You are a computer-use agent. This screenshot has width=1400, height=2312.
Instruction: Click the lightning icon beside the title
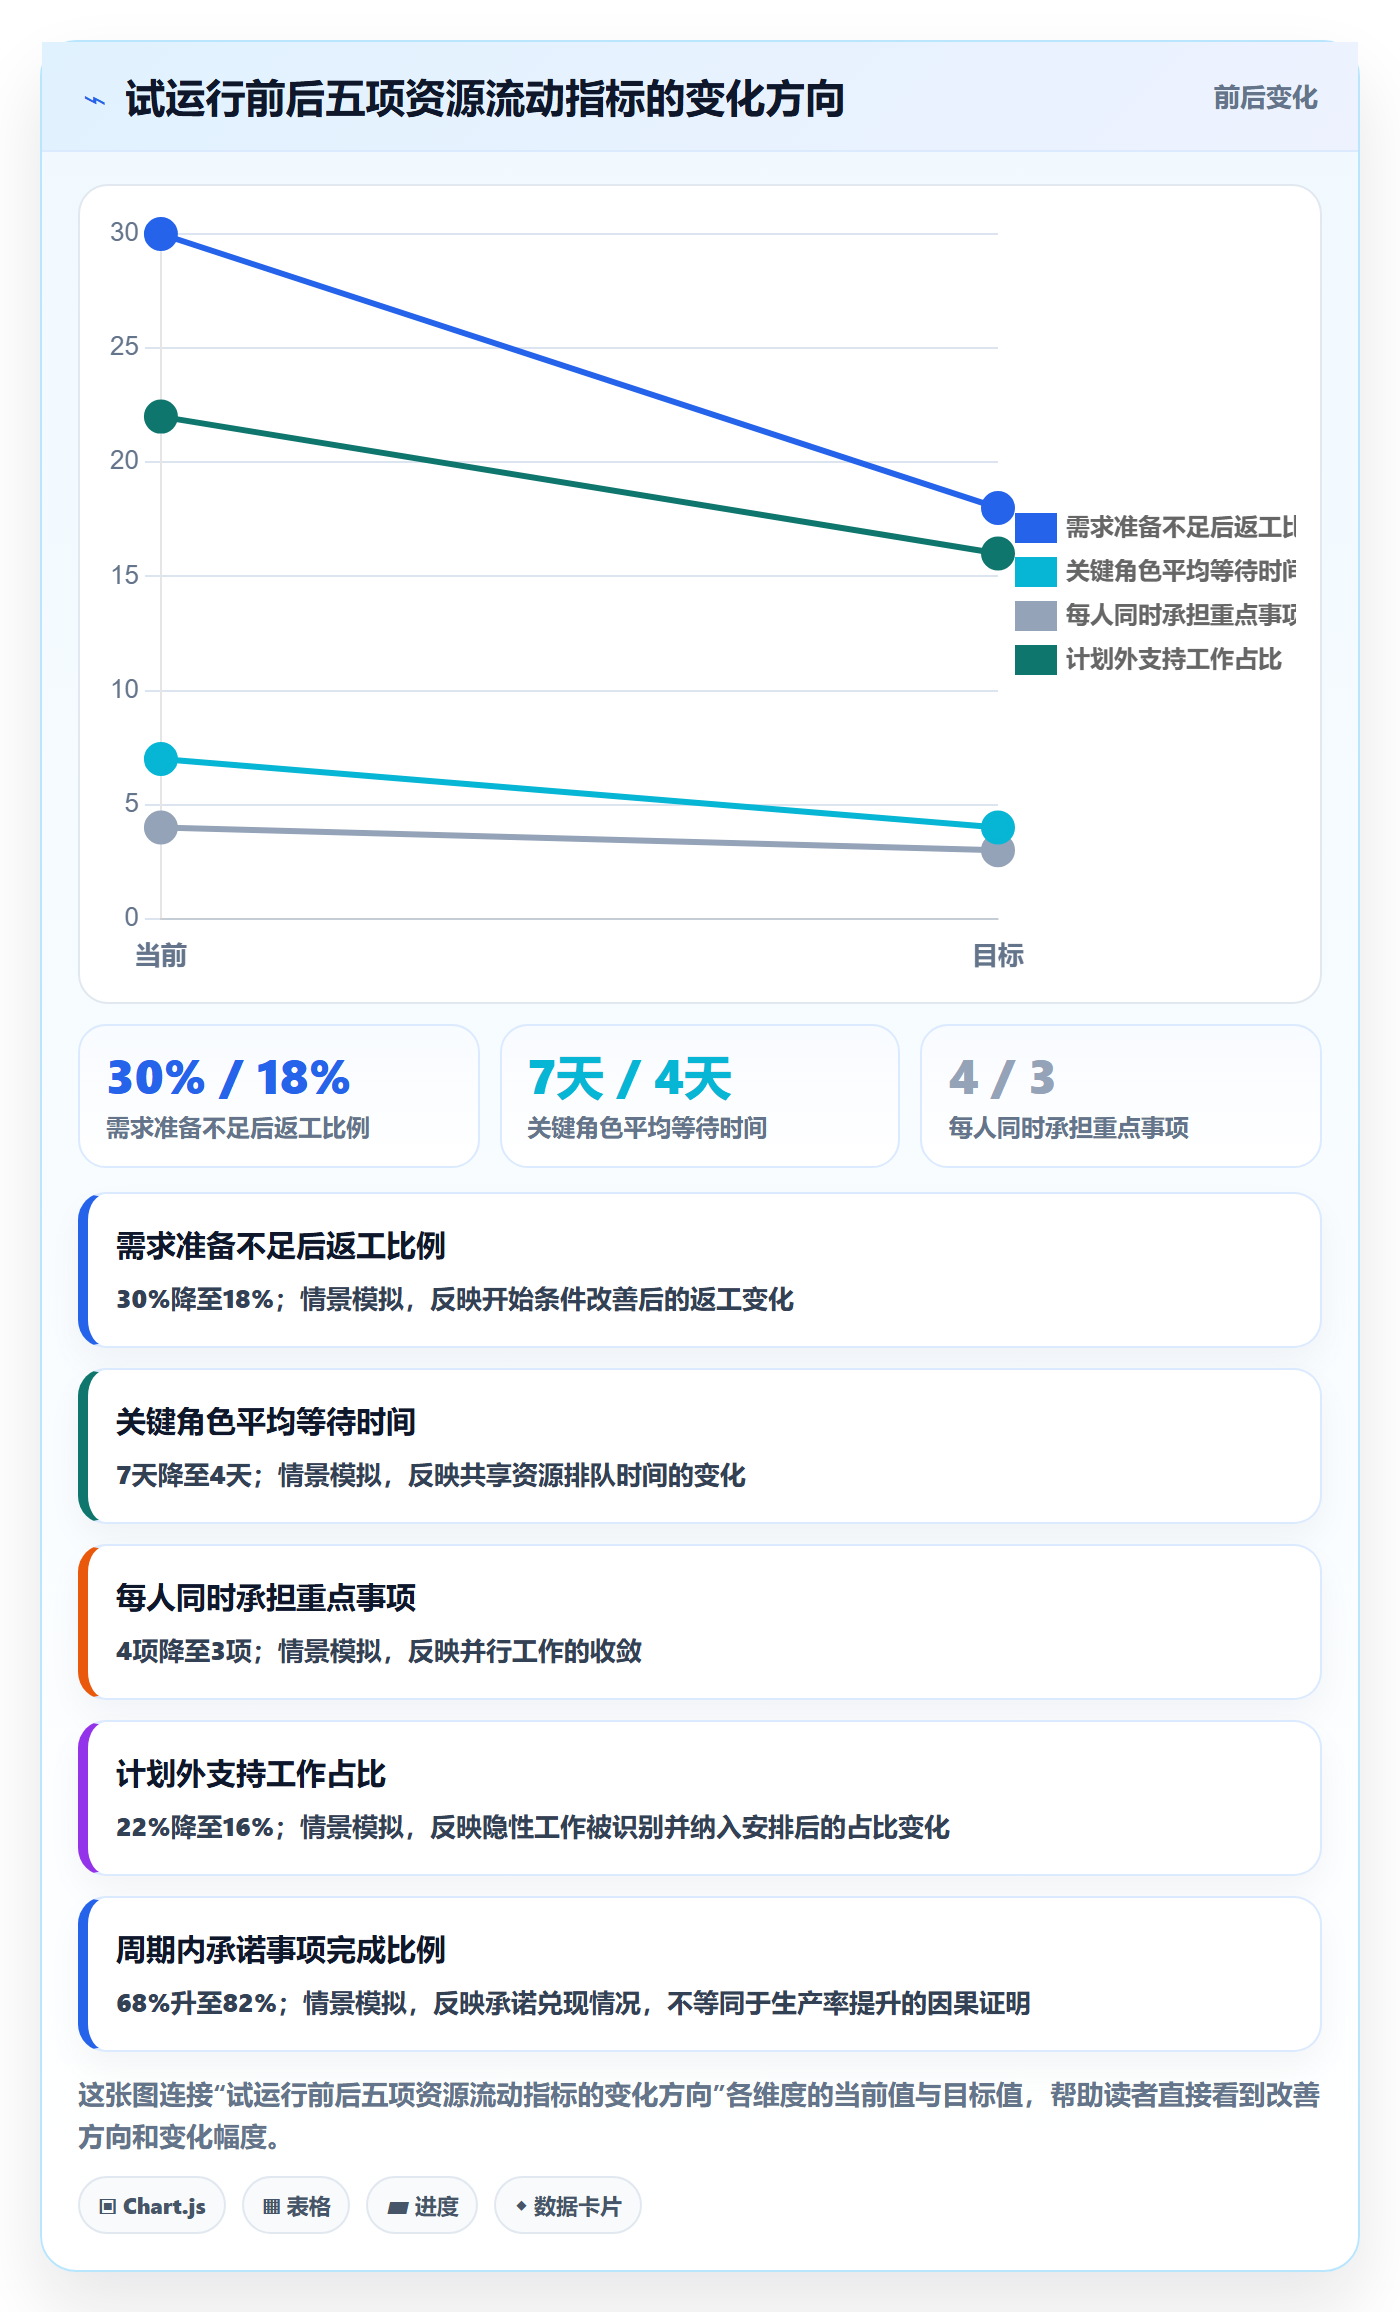point(95,100)
